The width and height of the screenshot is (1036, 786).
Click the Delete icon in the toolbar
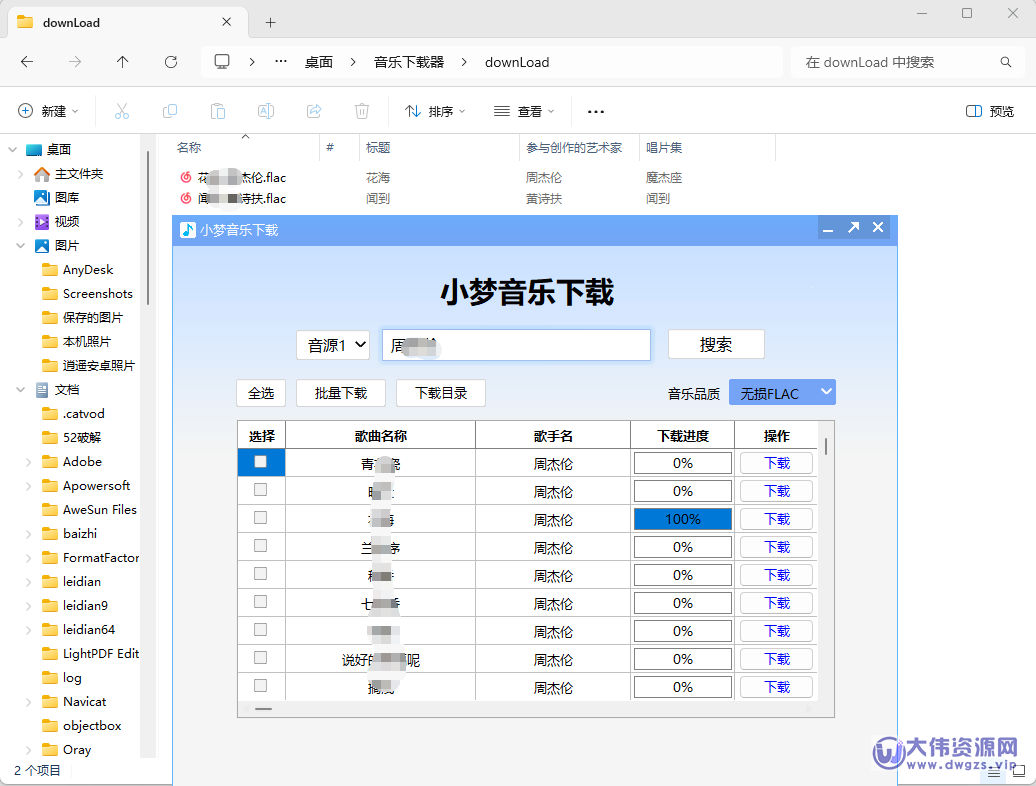point(362,111)
